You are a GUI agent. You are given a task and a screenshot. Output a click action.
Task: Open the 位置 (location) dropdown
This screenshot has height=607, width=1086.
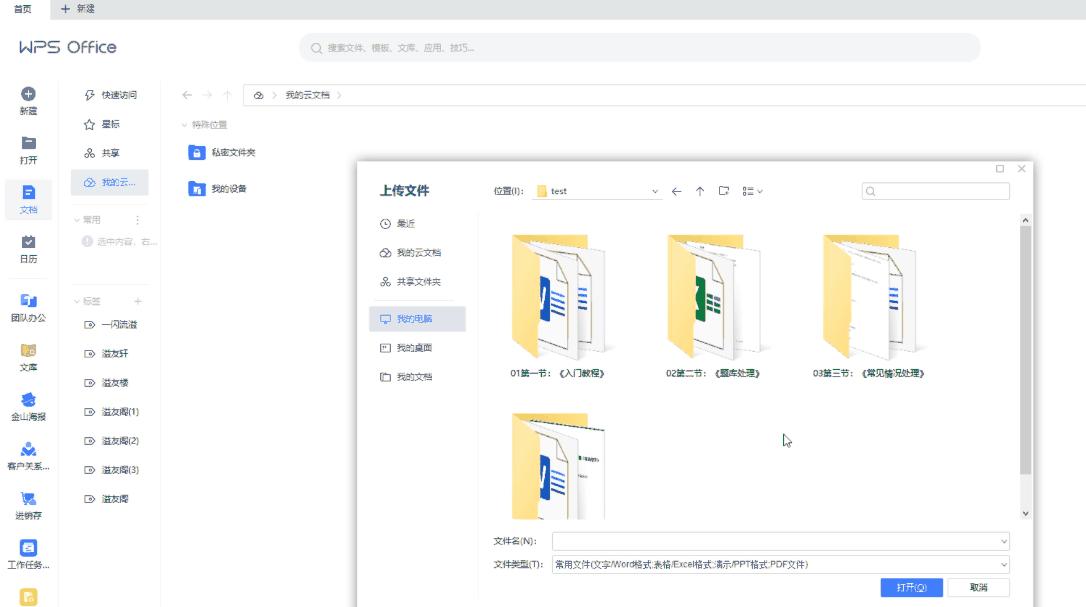tap(655, 190)
